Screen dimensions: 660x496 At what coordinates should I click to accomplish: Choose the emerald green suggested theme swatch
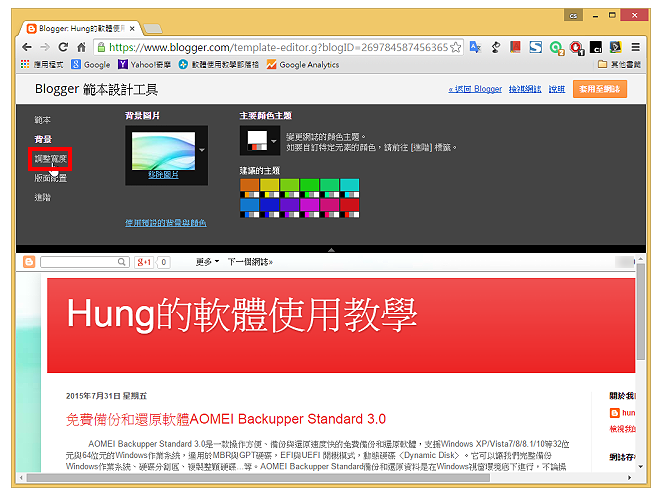tap(330, 188)
